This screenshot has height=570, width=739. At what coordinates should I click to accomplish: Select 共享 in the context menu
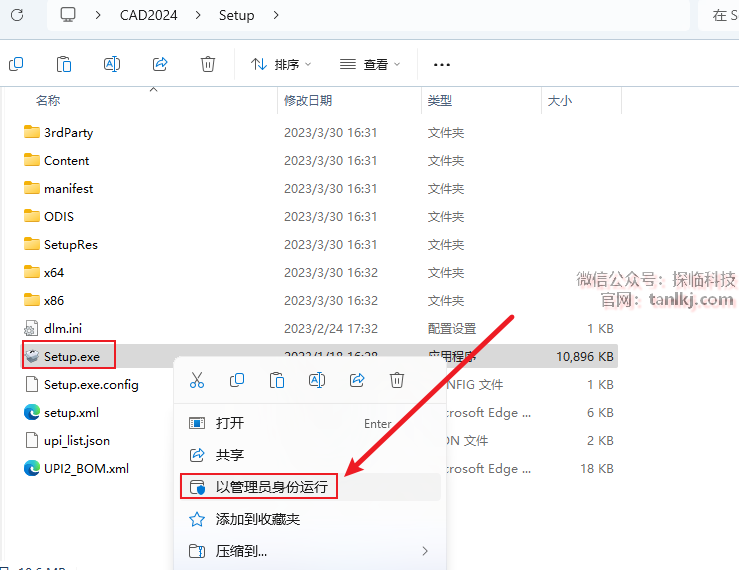click(310, 455)
